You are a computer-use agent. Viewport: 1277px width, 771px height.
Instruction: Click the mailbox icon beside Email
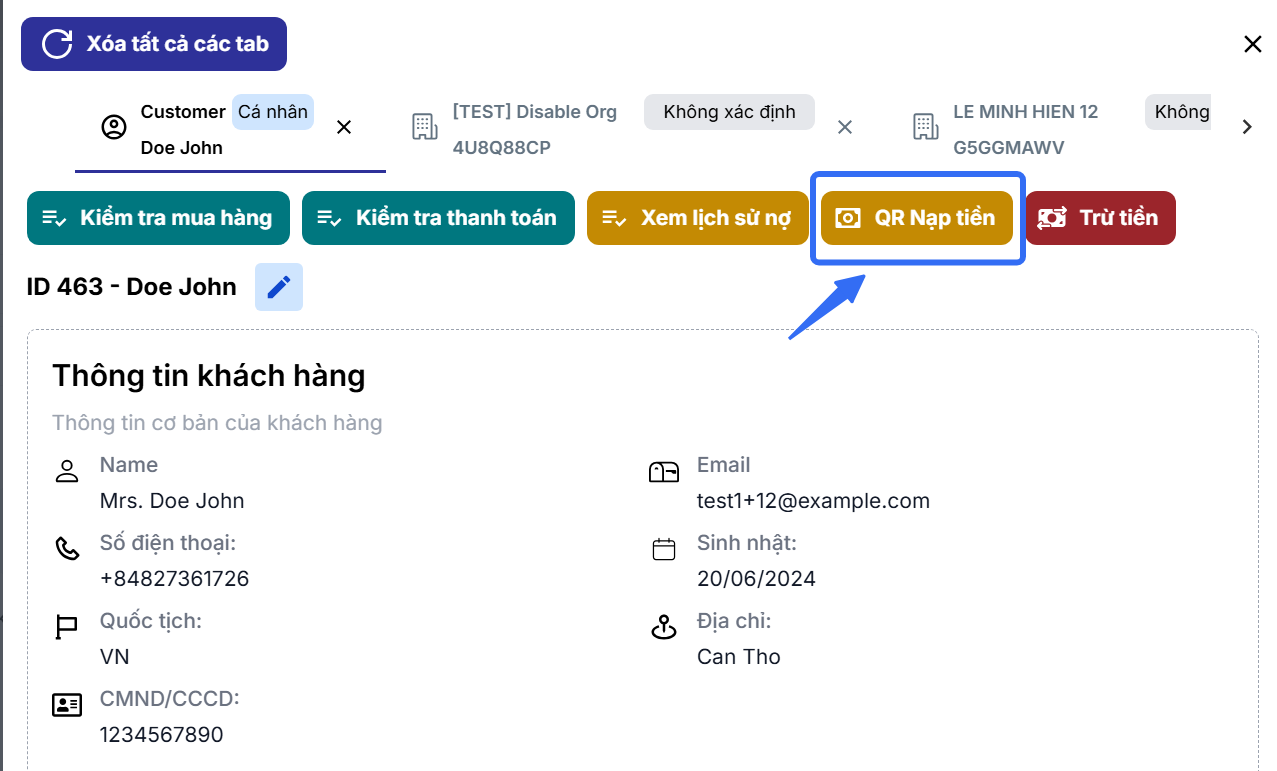point(664,472)
